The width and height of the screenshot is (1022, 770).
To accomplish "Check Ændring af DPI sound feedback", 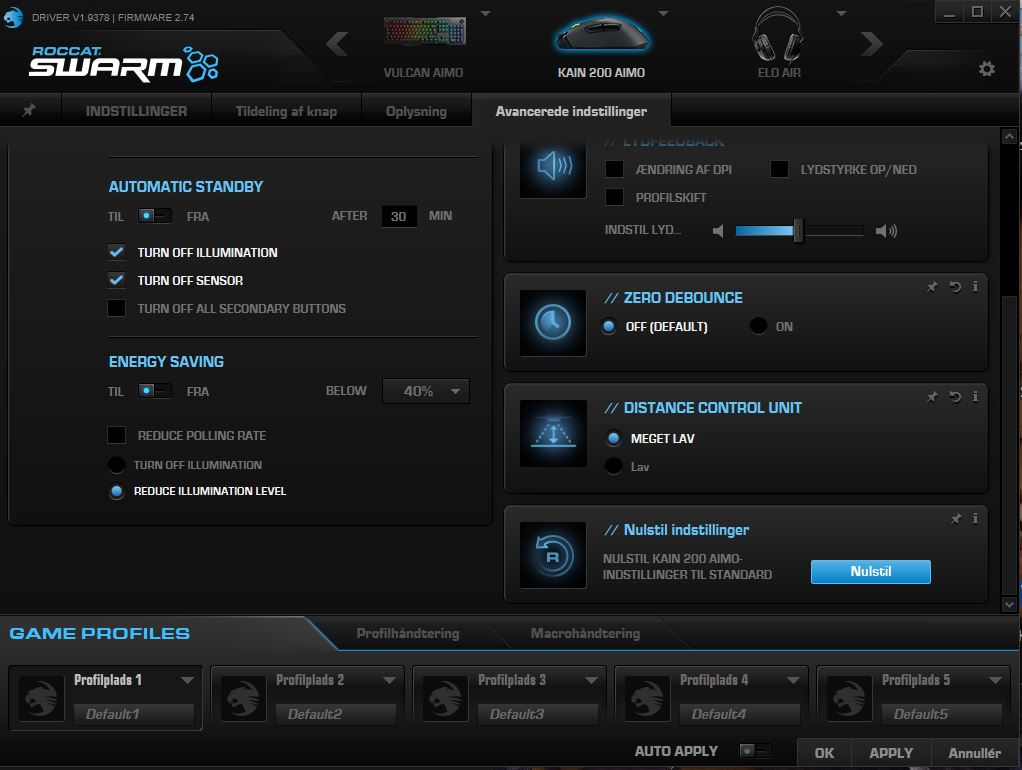I will pos(615,169).
